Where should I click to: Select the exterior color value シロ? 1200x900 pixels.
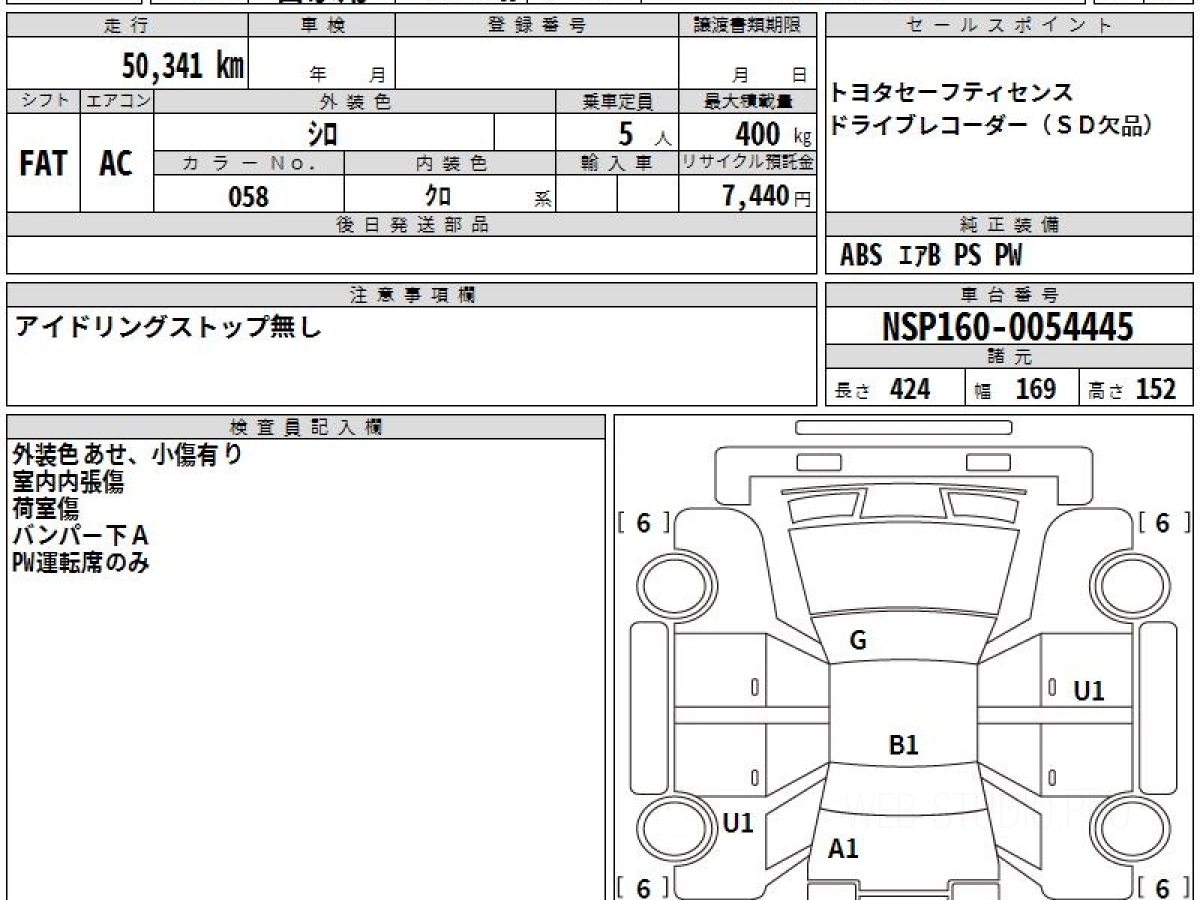pos(322,133)
